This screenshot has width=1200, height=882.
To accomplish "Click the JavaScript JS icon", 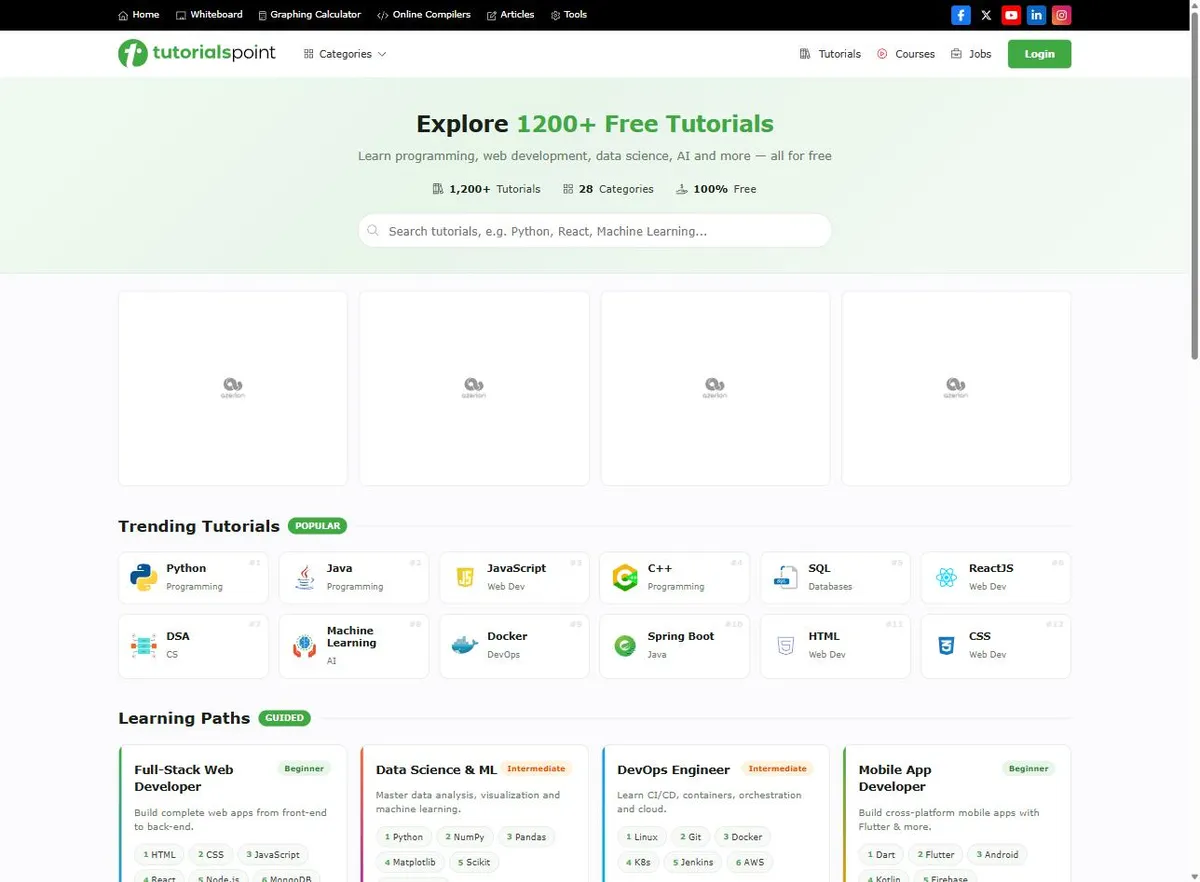I will click(x=465, y=577).
